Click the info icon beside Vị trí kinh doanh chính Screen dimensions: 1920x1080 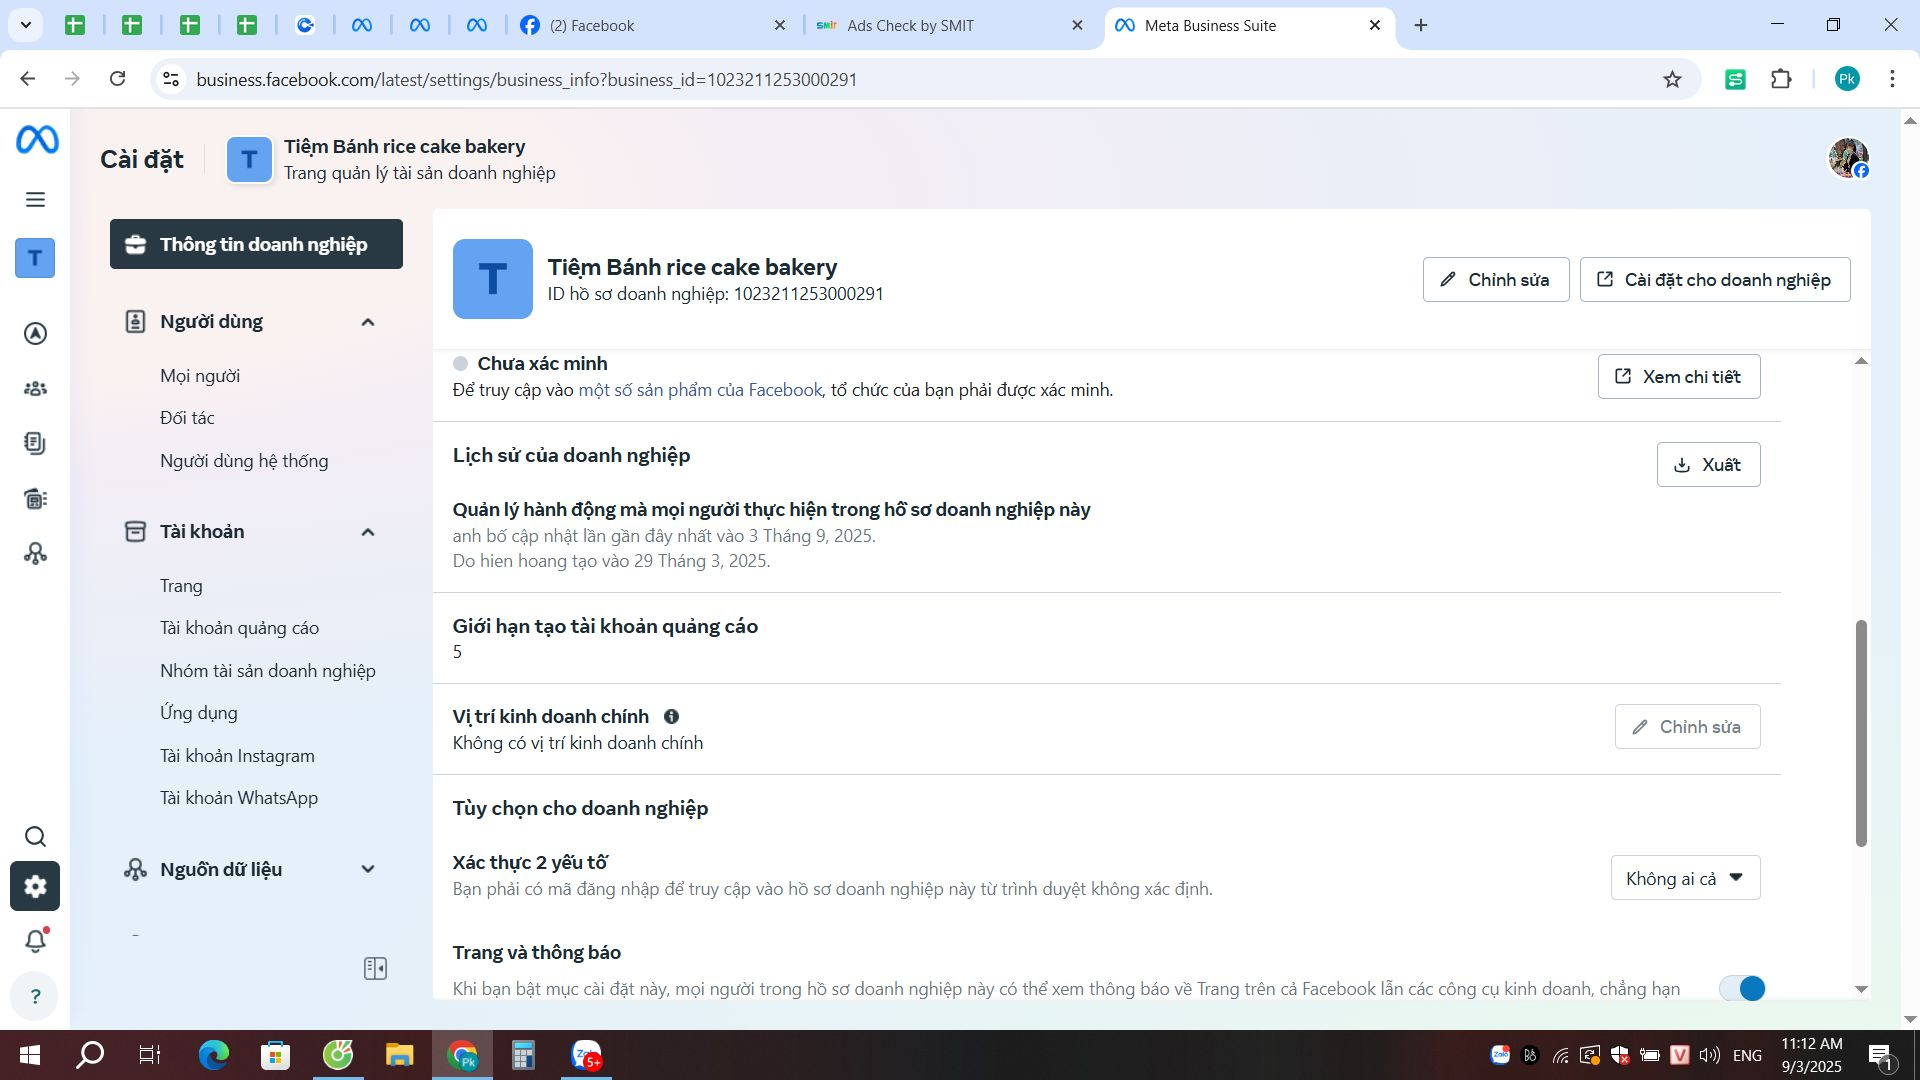pyautogui.click(x=671, y=717)
